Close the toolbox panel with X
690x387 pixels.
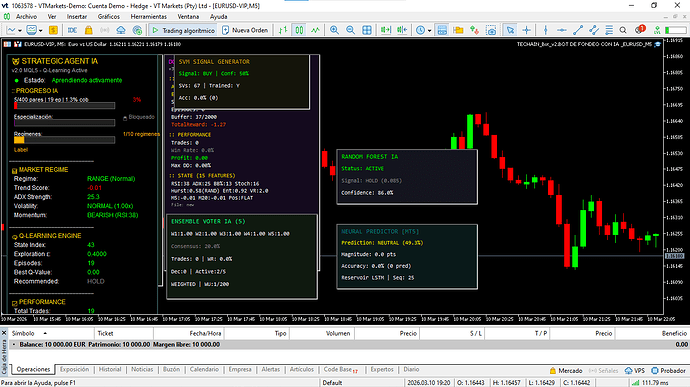click(4, 333)
